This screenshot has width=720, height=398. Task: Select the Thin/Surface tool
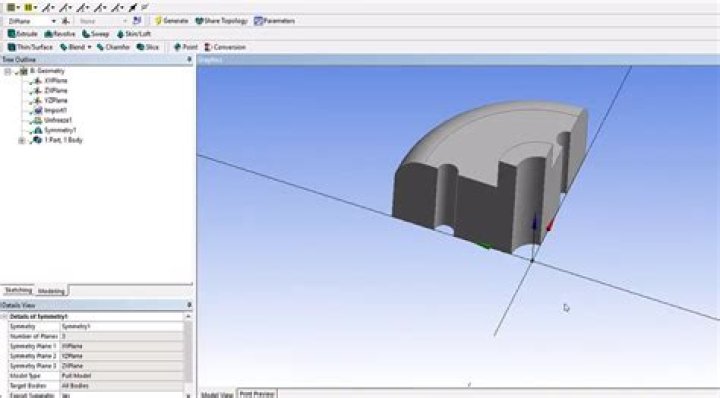click(x=30, y=47)
